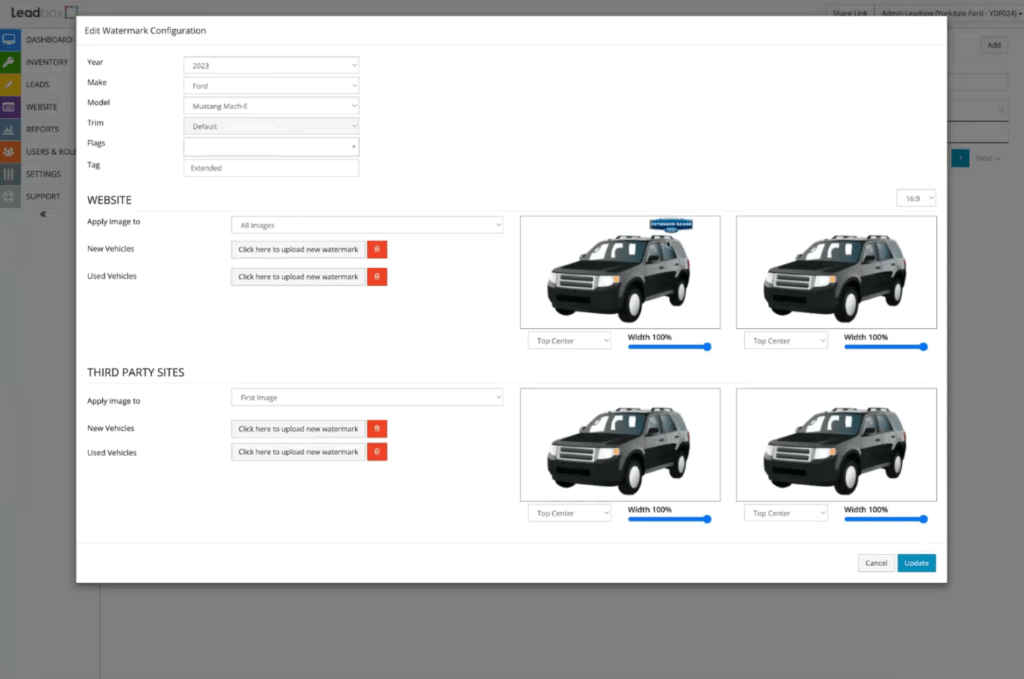The height and width of the screenshot is (679, 1024).
Task: Click the Users & Roles icon in sidebar
Action: 9,151
